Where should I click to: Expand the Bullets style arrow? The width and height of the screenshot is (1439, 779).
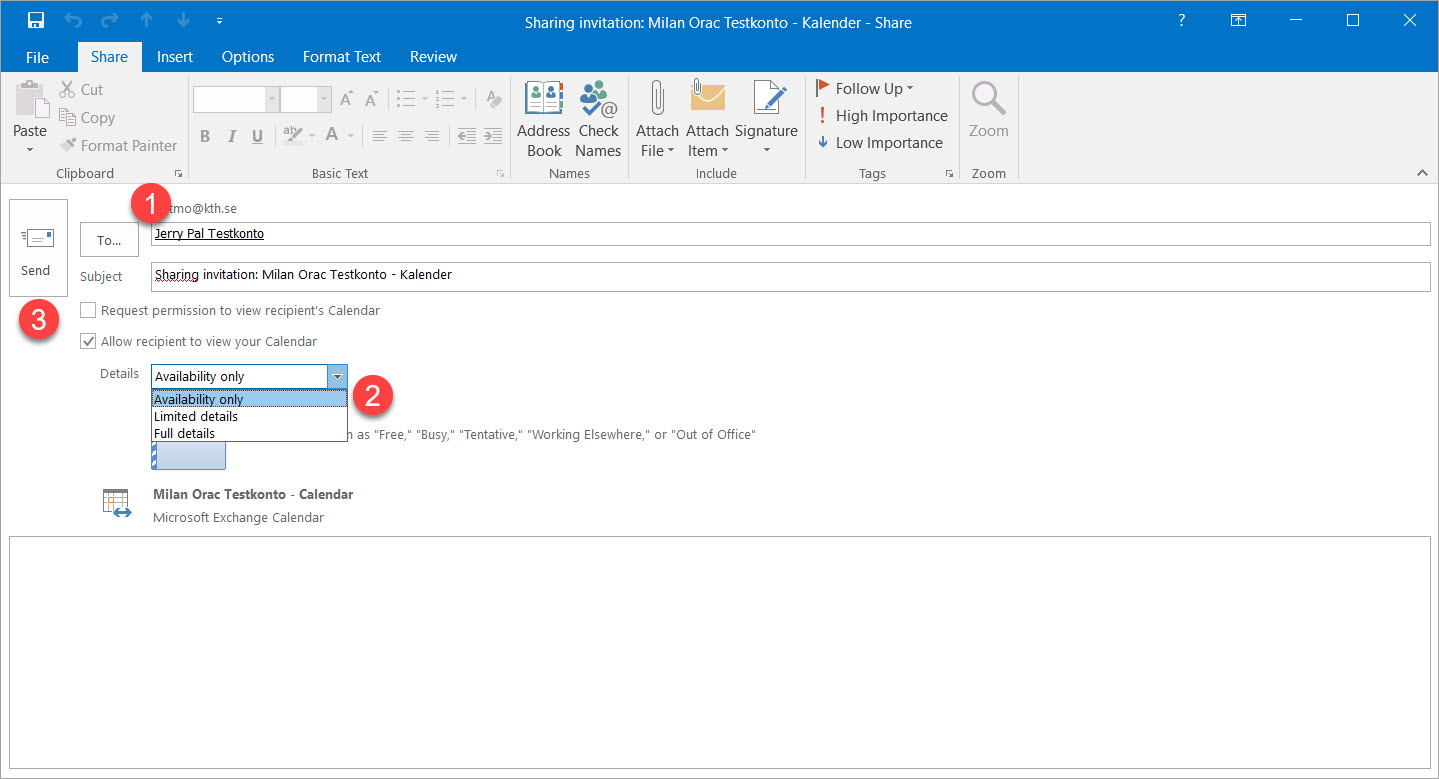[425, 99]
